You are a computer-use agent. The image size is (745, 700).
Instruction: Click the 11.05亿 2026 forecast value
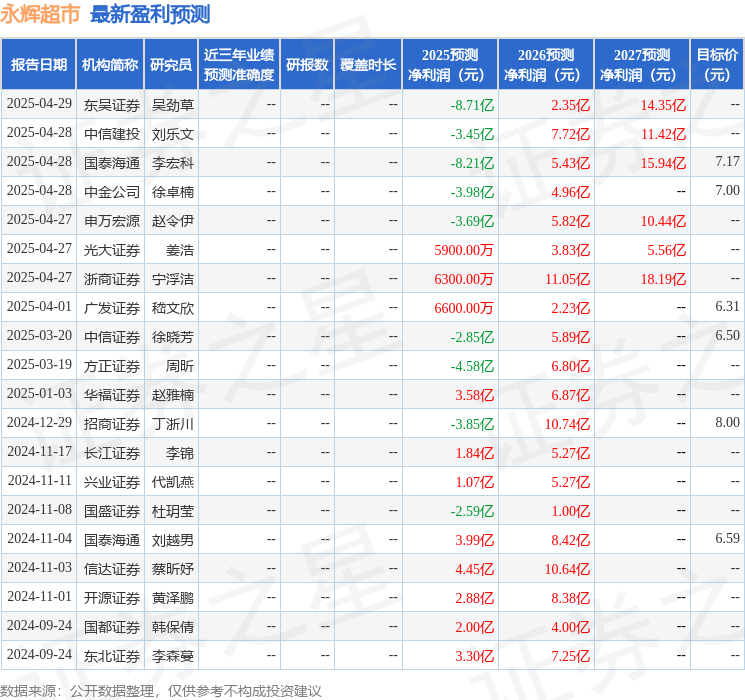pyautogui.click(x=567, y=279)
